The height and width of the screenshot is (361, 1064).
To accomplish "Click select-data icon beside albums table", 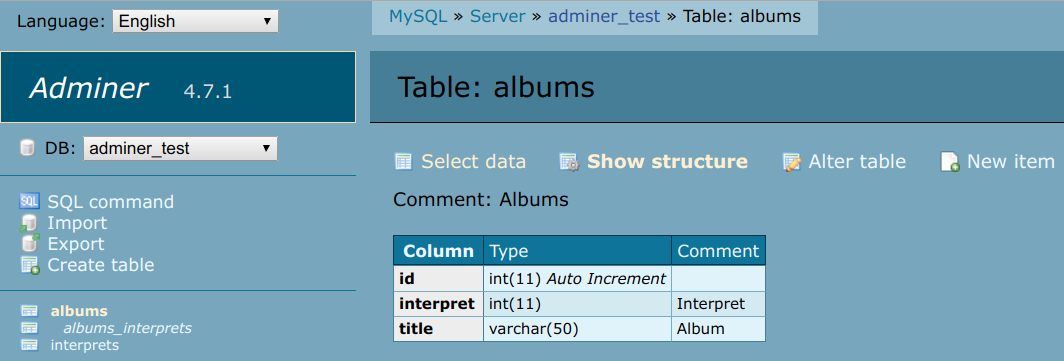I will (29, 311).
